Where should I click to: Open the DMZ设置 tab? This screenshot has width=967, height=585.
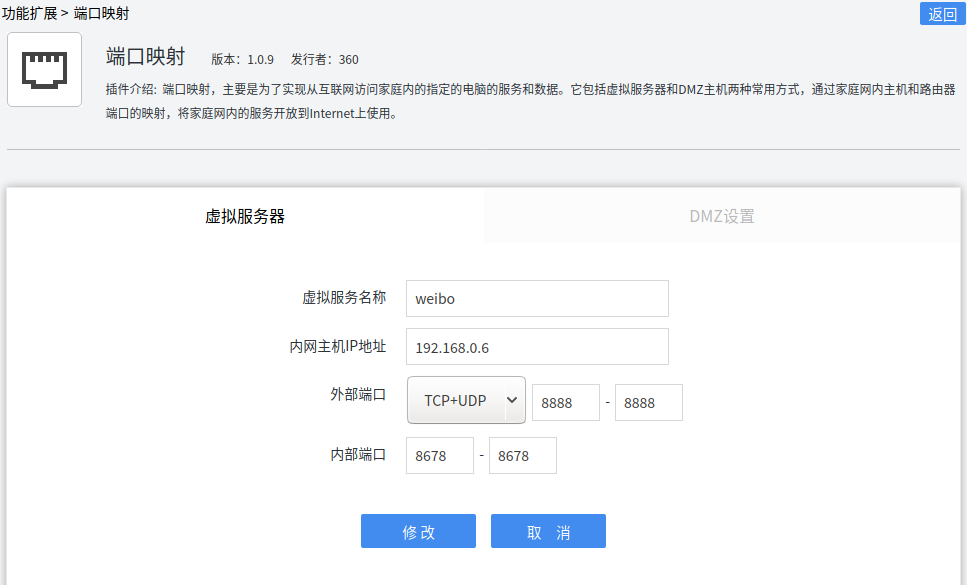pyautogui.click(x=722, y=216)
